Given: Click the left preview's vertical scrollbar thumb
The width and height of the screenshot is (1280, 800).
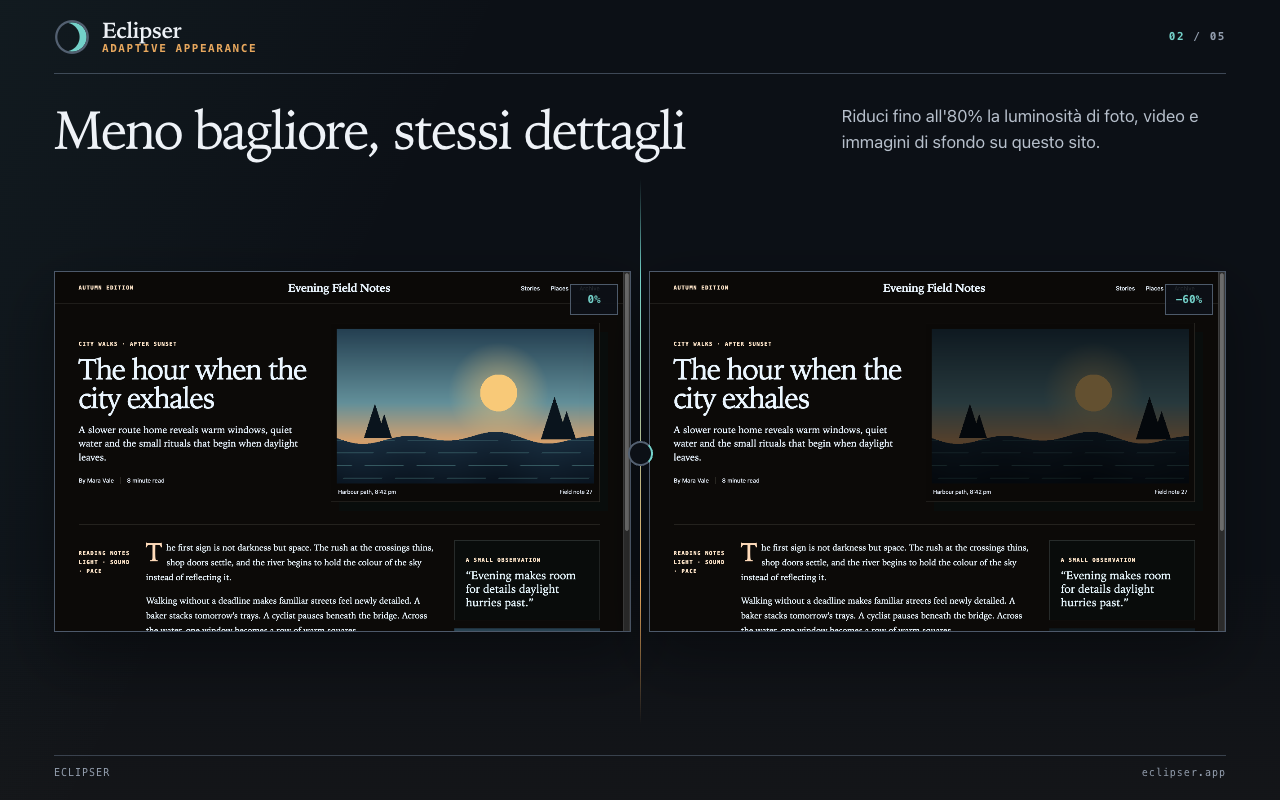Looking at the screenshot, I should pyautogui.click(x=627, y=401).
